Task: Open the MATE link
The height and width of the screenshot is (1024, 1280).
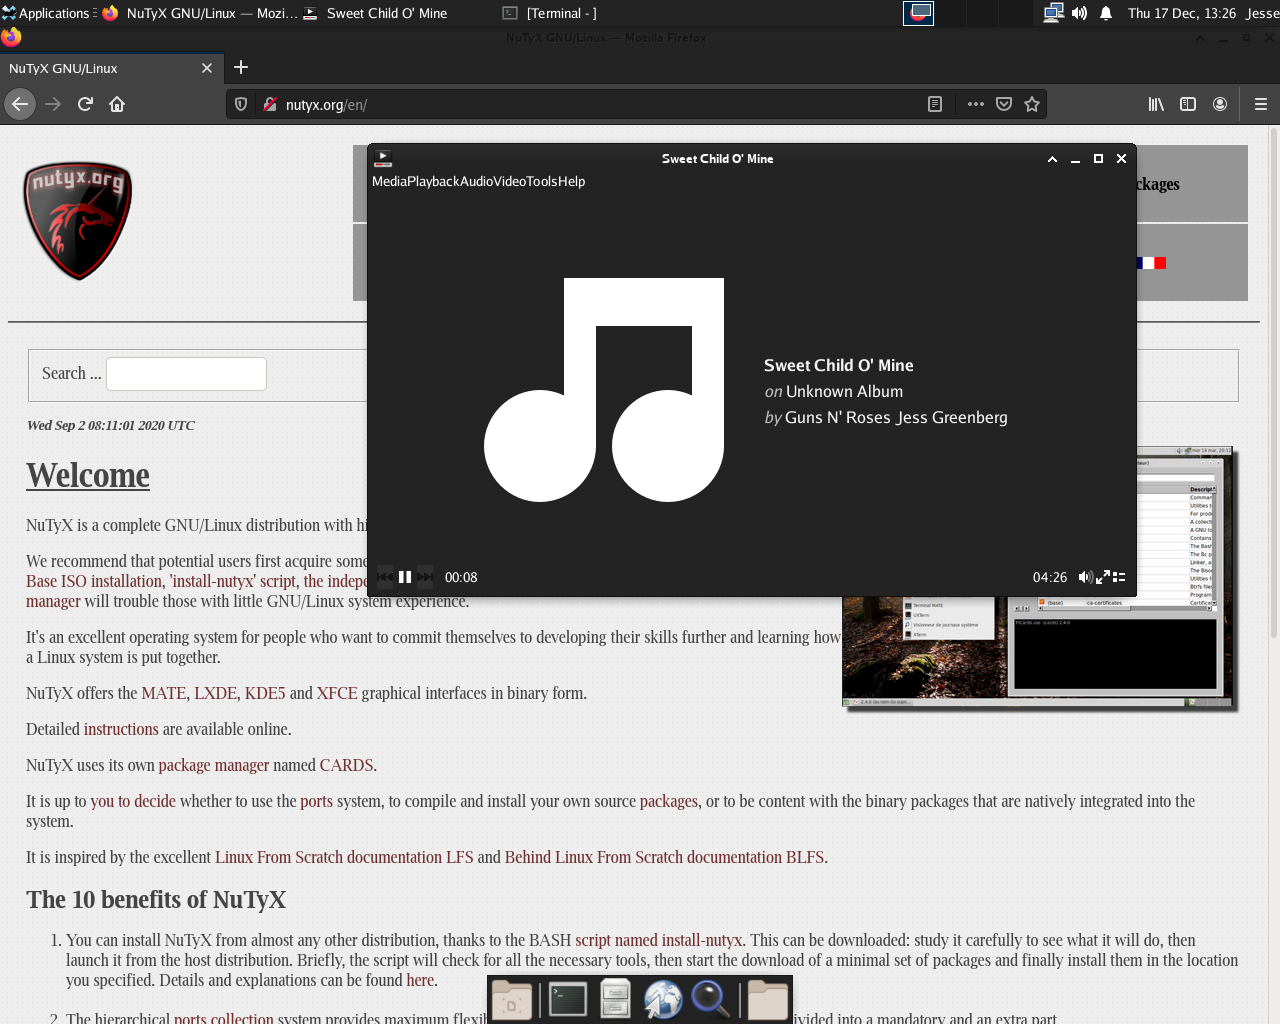Action: coord(164,693)
